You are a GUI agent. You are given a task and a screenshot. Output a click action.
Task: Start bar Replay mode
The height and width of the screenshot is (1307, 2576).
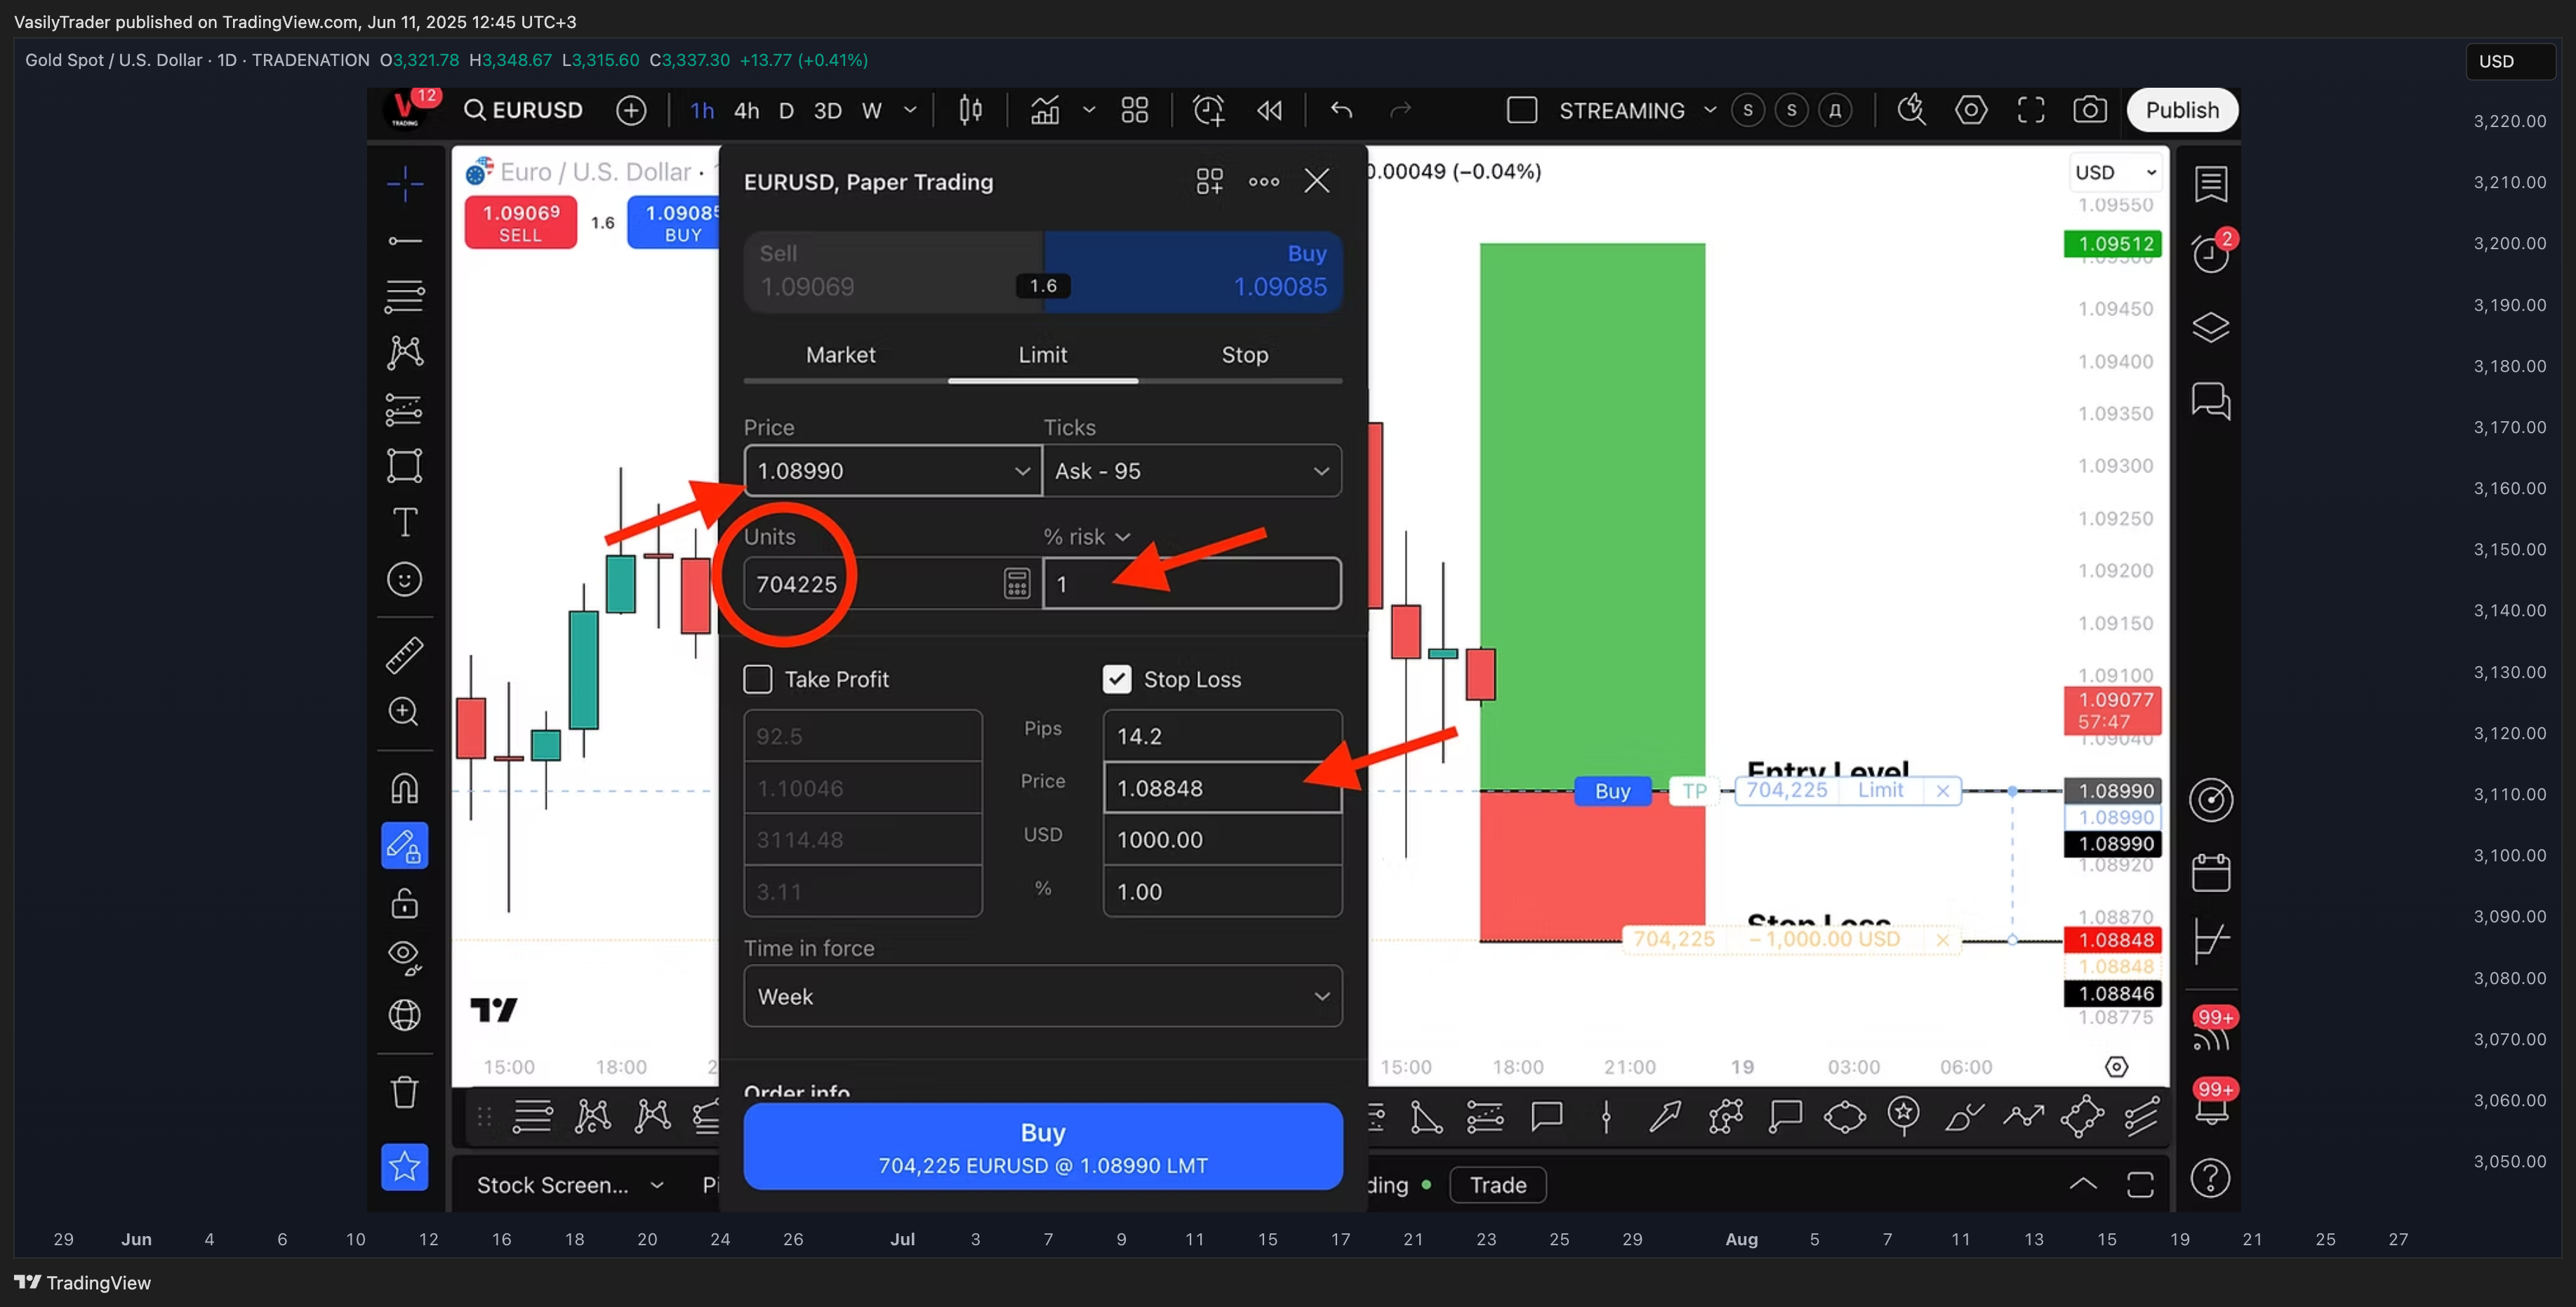[1269, 110]
